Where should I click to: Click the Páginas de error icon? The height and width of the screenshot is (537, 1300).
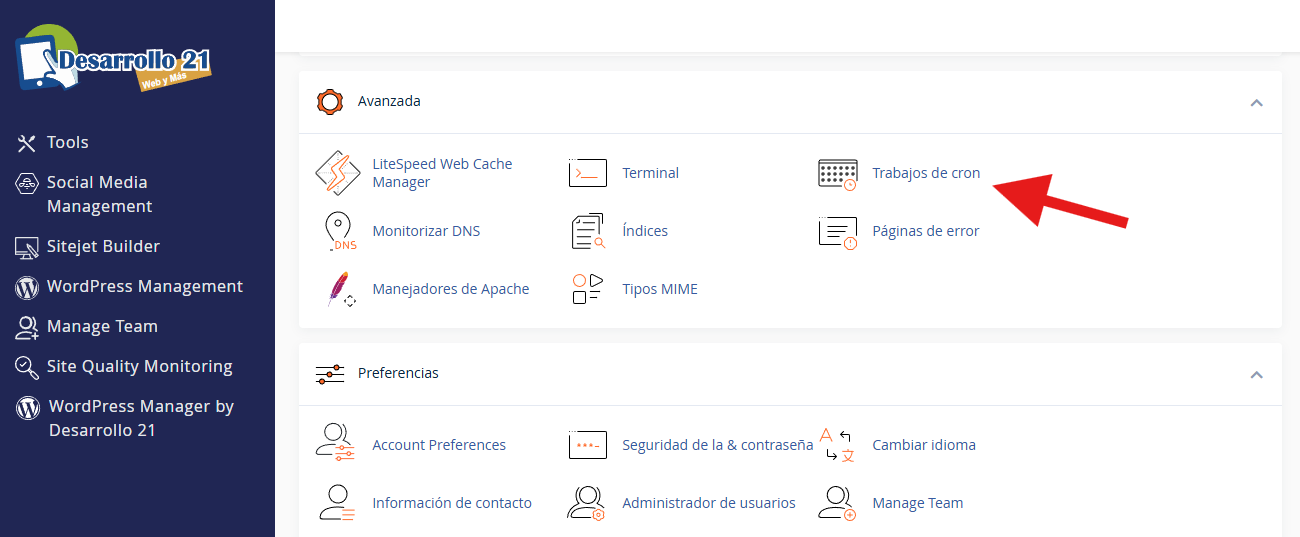click(837, 231)
